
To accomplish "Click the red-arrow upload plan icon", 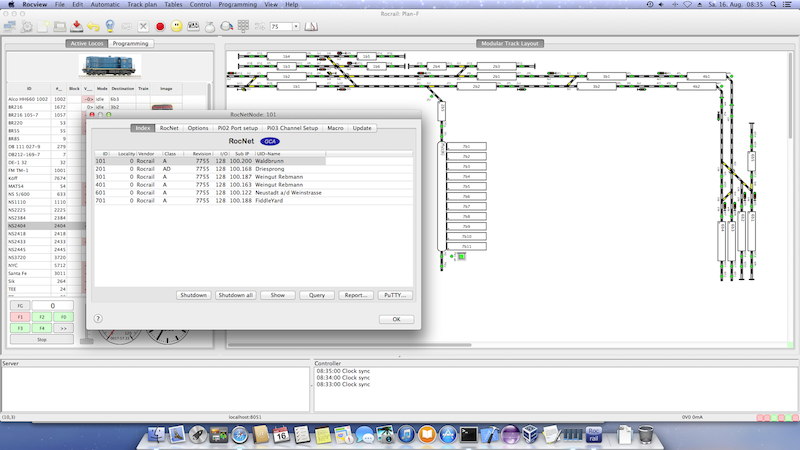I will 77,27.
